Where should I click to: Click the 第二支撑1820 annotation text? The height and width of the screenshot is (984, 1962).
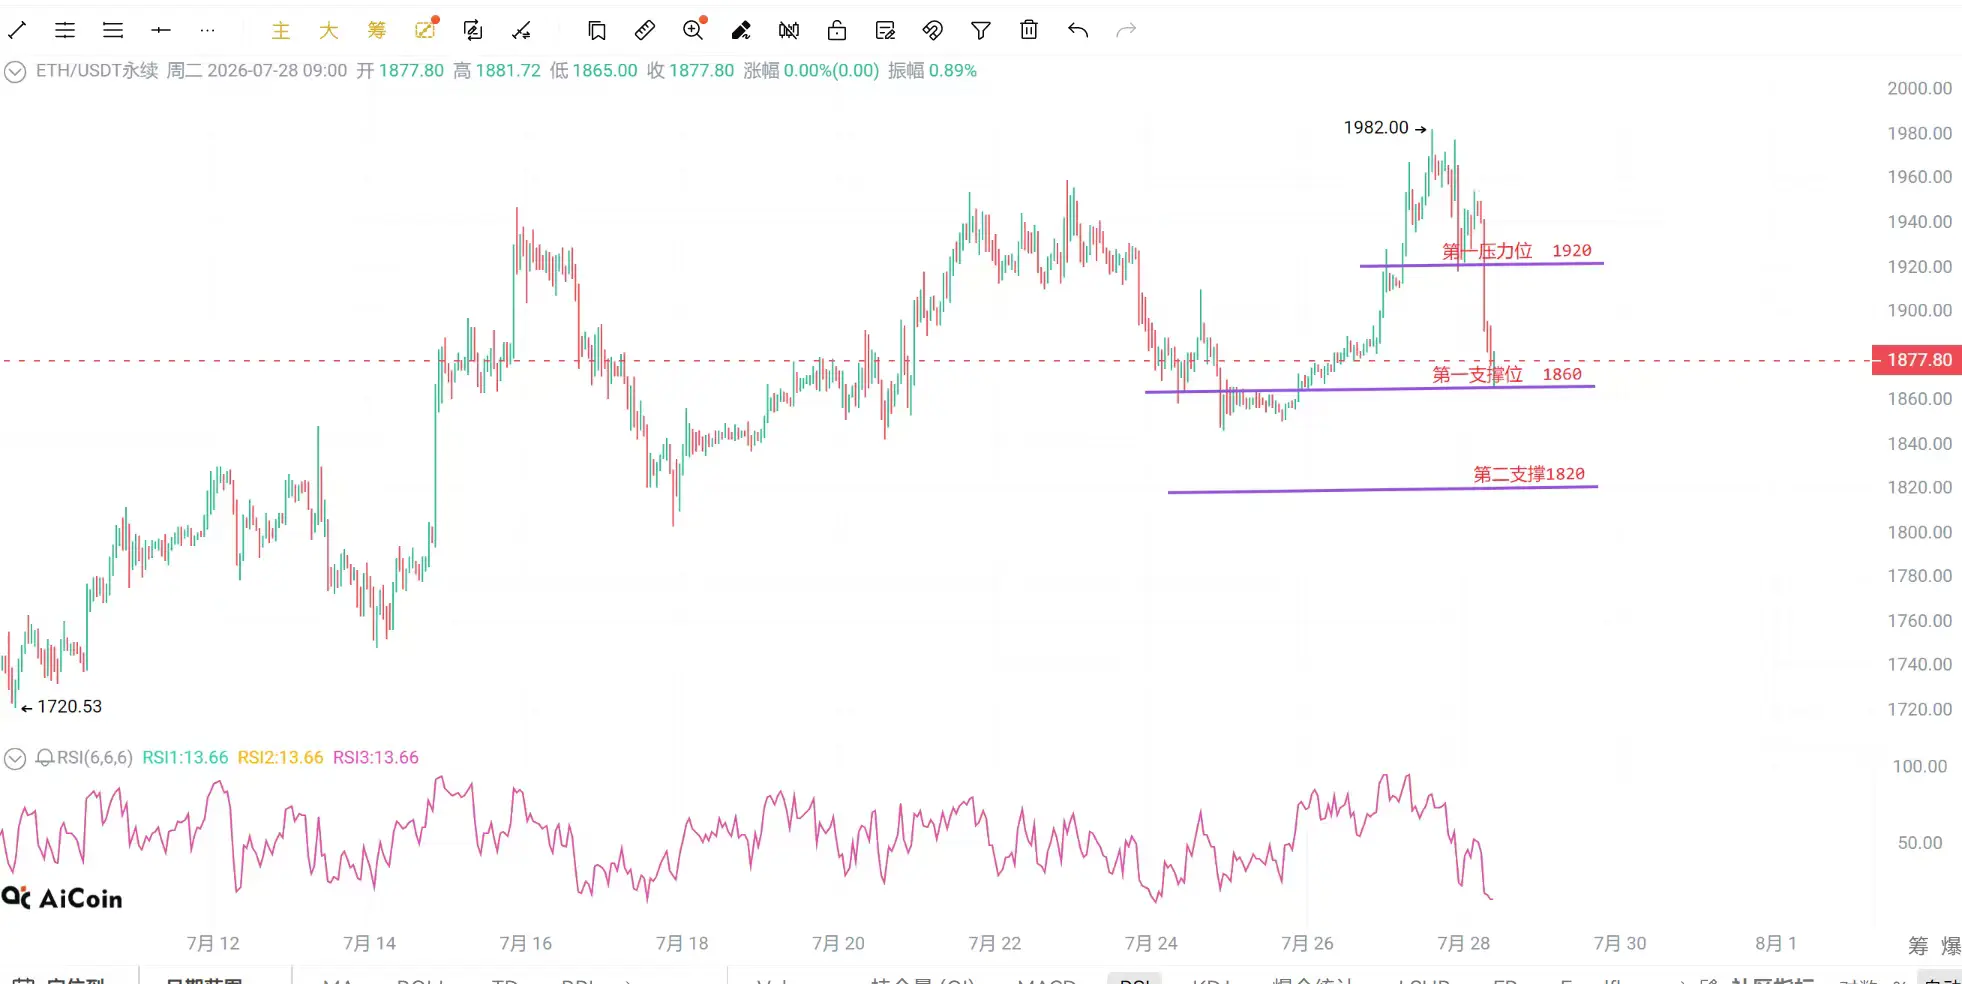pos(1529,474)
